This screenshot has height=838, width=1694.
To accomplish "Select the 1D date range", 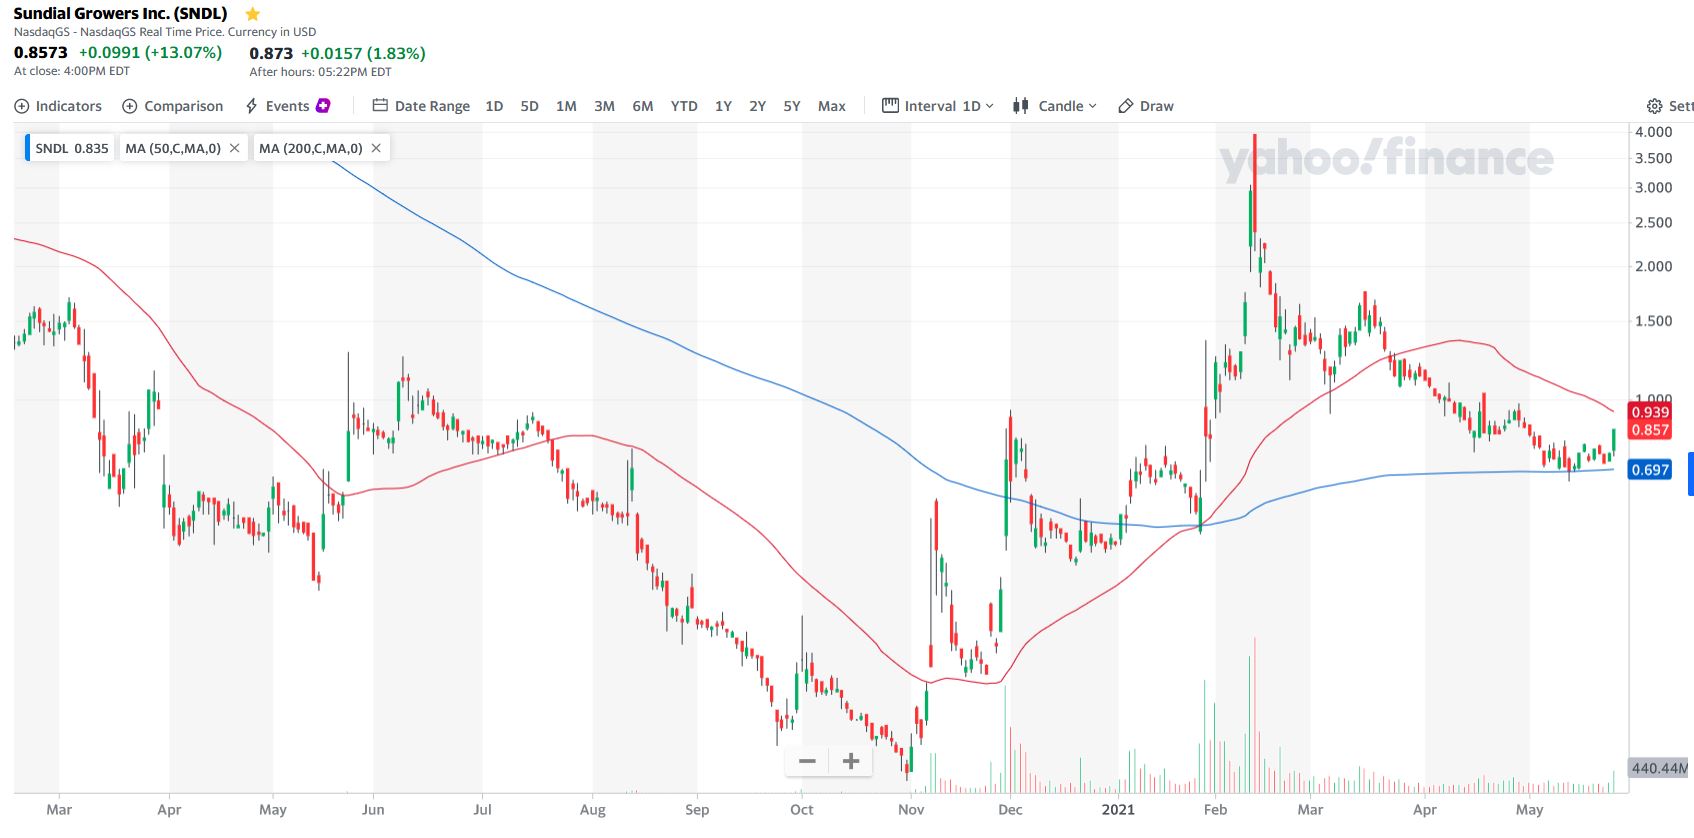I will (494, 106).
